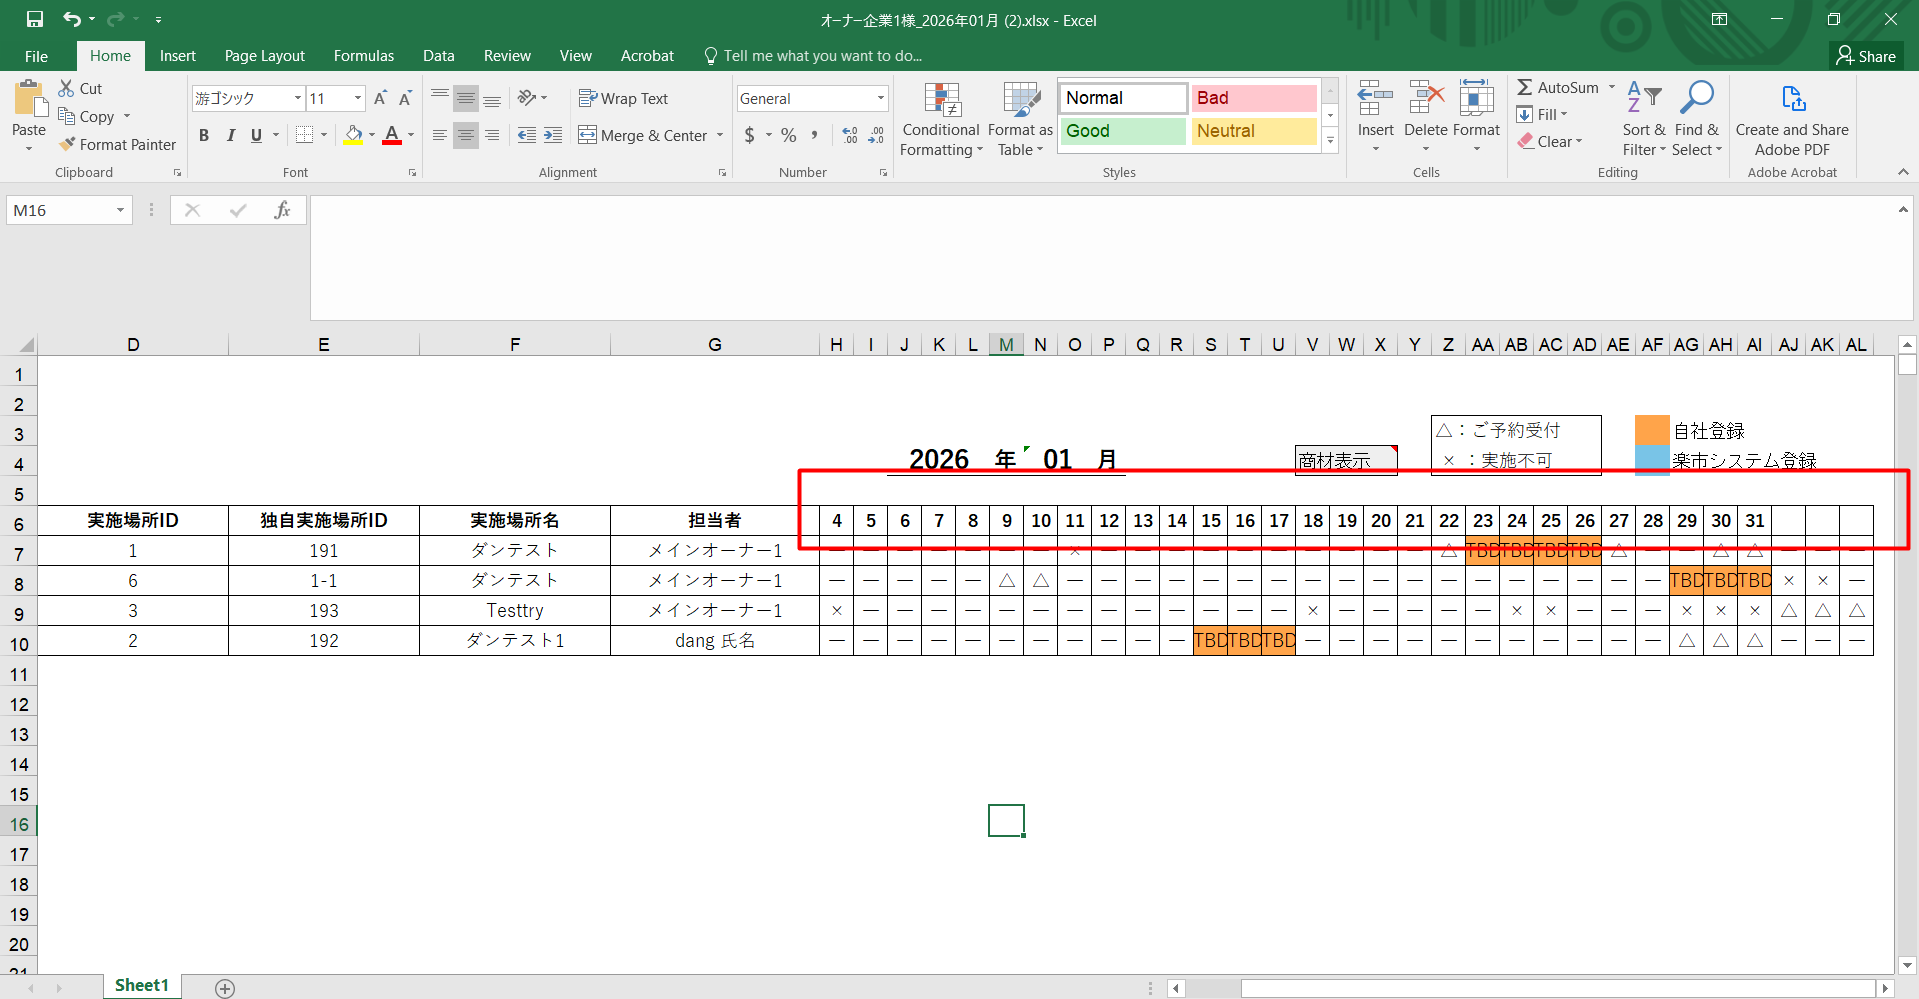The width and height of the screenshot is (1919, 999).
Task: Open the Name Box dropdown arrow
Action: [x=120, y=210]
